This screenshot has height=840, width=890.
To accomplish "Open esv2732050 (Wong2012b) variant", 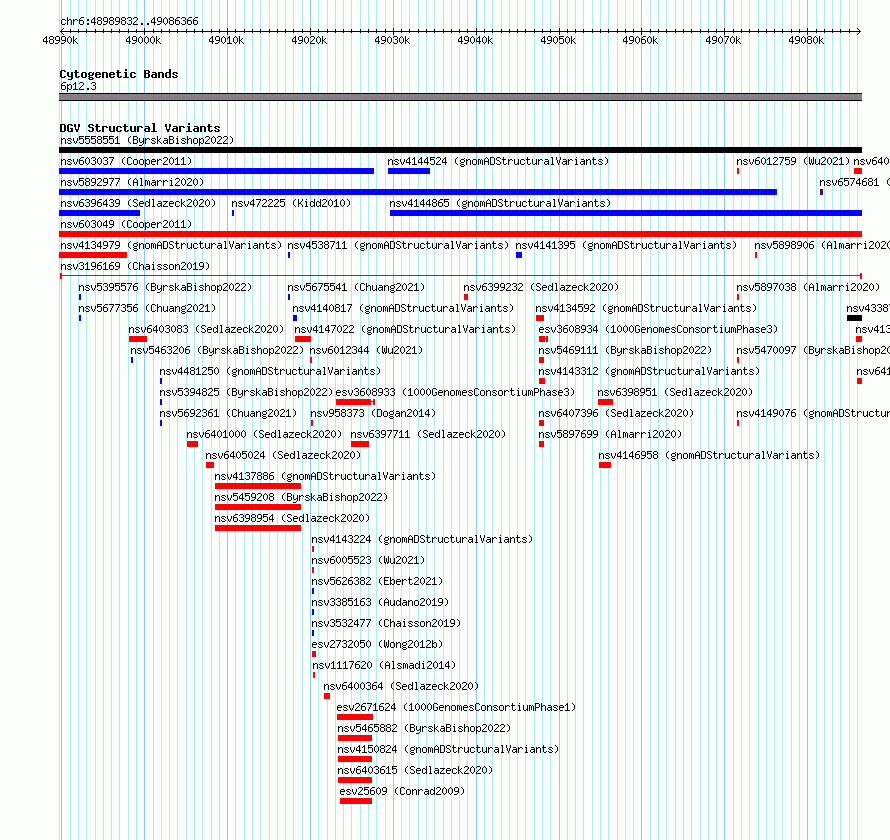I will click(377, 644).
